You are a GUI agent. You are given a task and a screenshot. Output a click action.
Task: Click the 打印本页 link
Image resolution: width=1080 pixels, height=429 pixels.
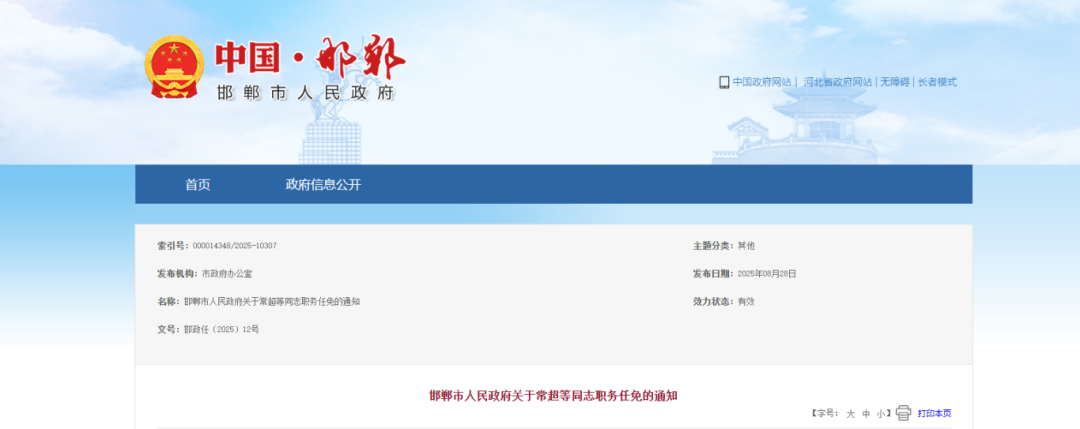point(934,414)
